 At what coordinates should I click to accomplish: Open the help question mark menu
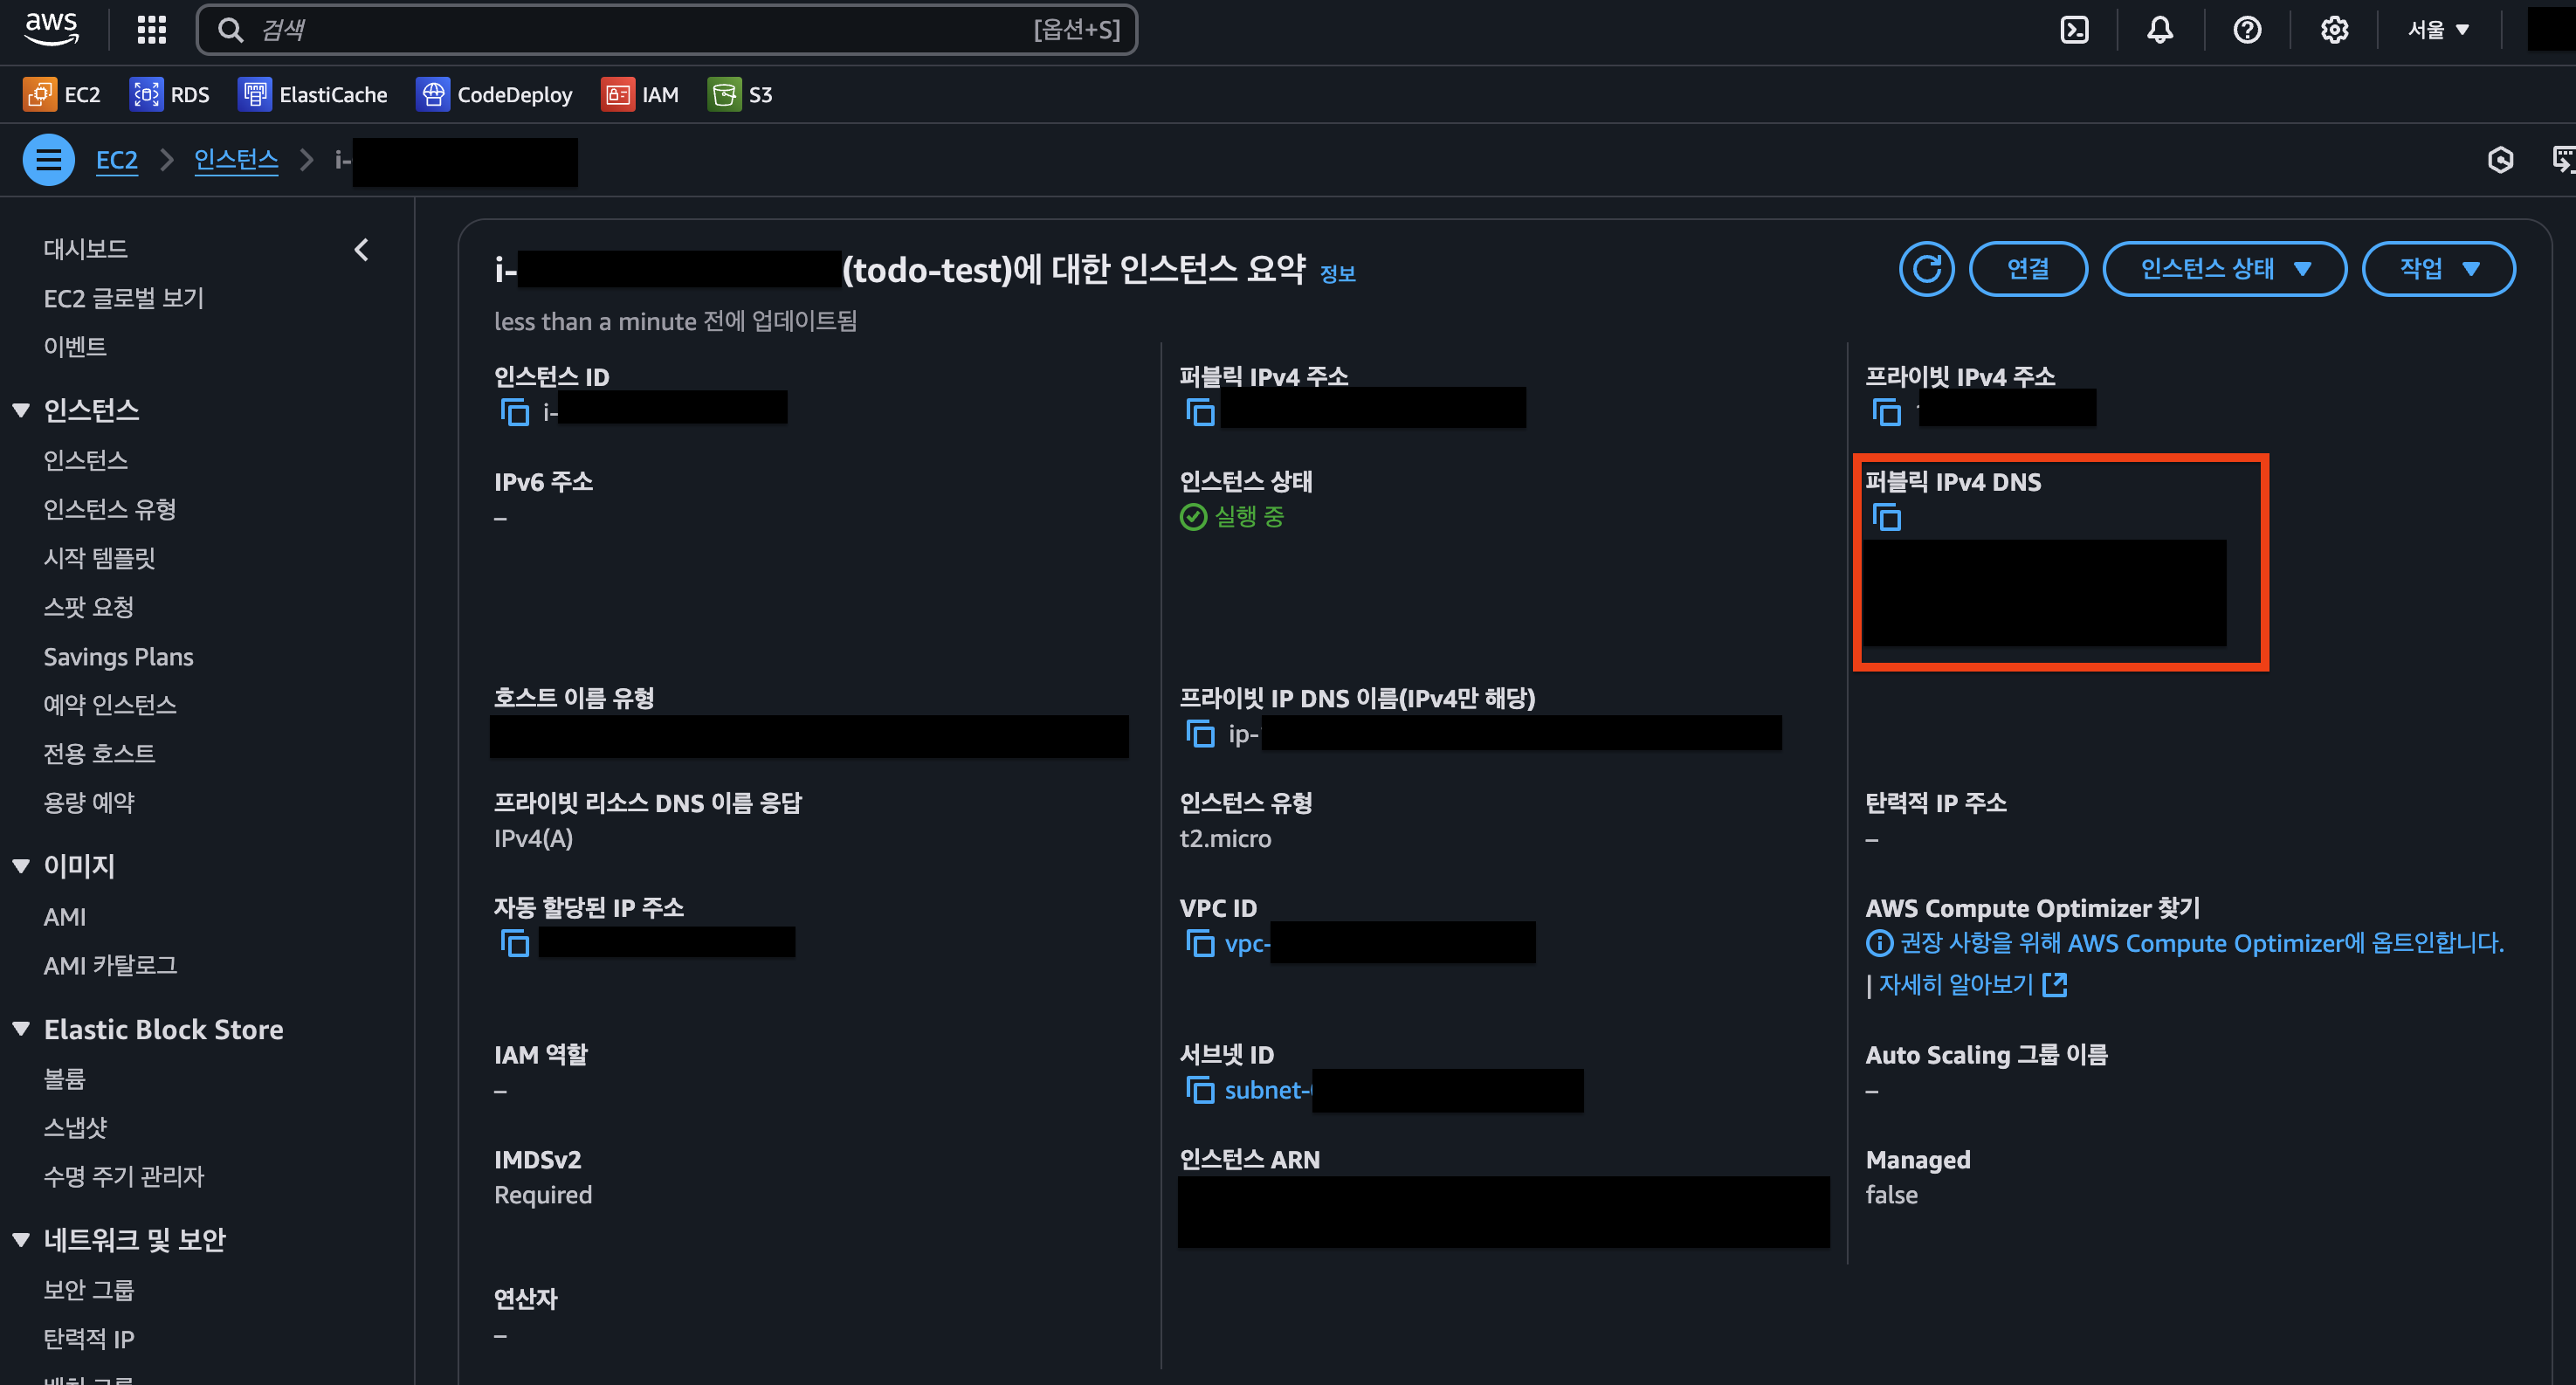[2247, 30]
